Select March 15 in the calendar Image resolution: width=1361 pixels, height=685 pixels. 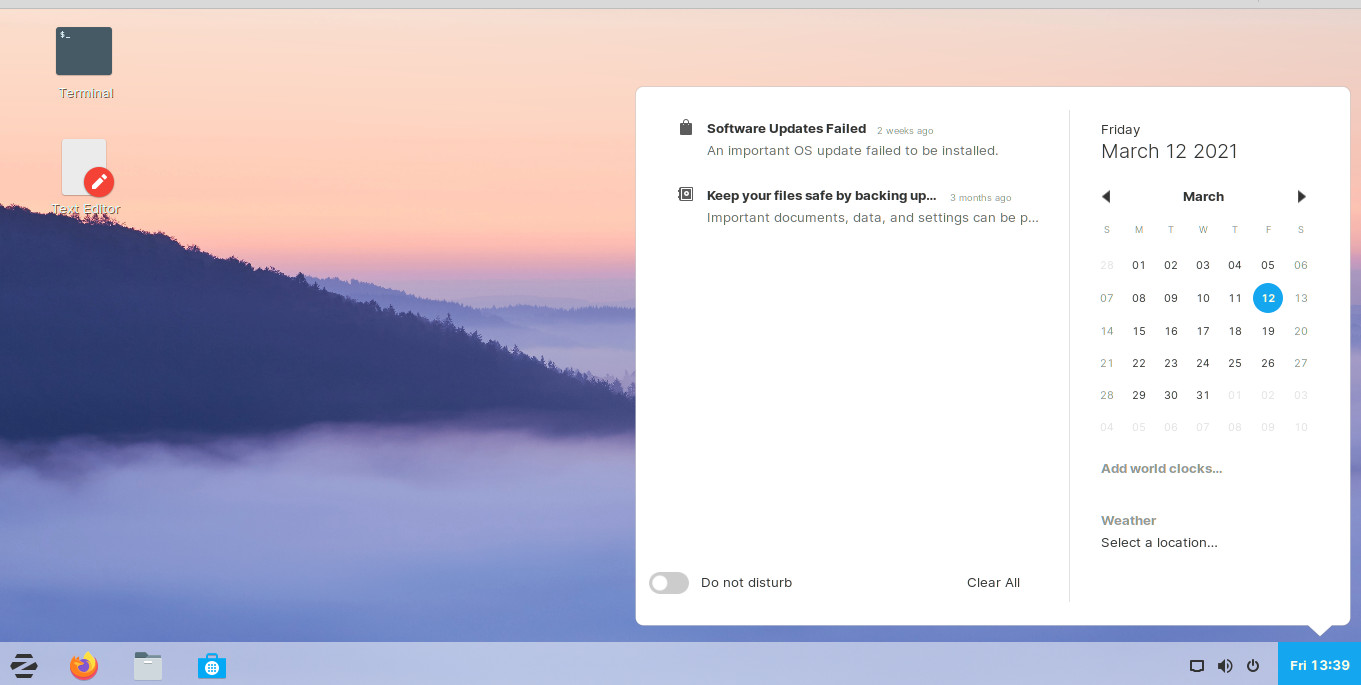1139,331
